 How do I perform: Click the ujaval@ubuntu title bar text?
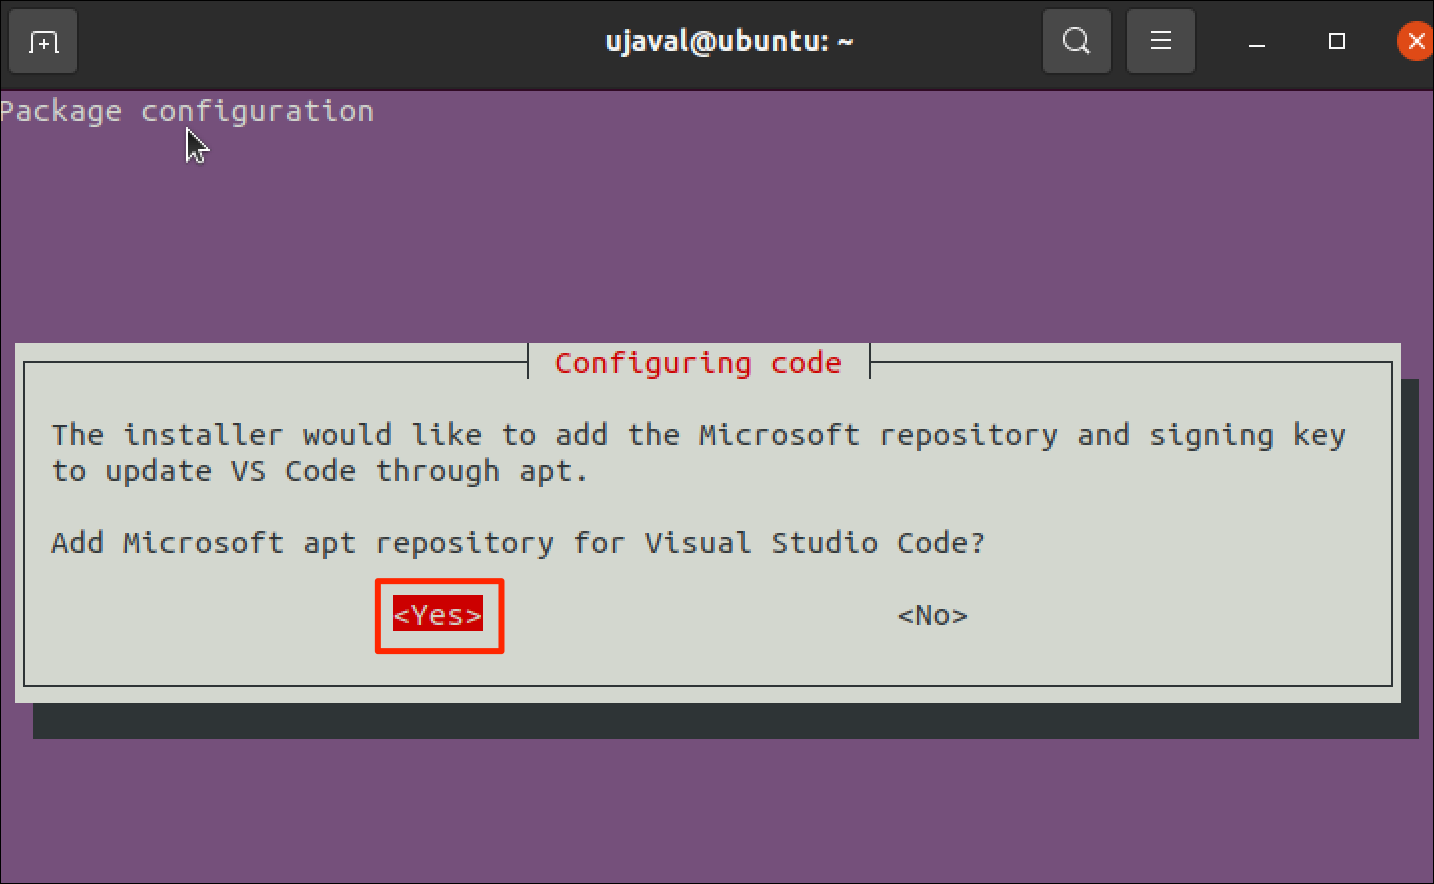pos(729,42)
